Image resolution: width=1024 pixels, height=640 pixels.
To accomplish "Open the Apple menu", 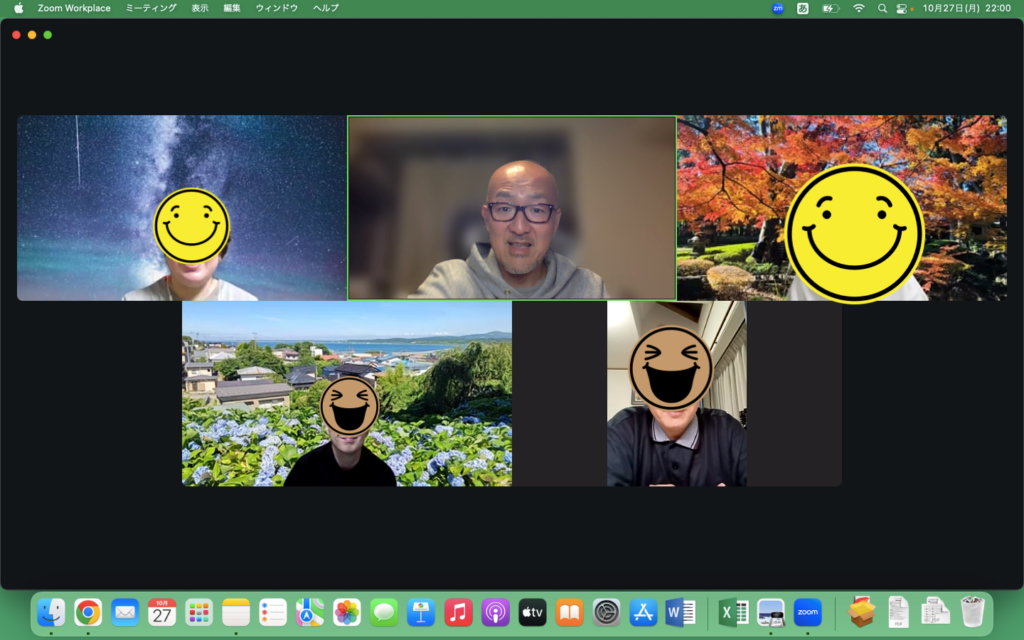I will [x=18, y=8].
